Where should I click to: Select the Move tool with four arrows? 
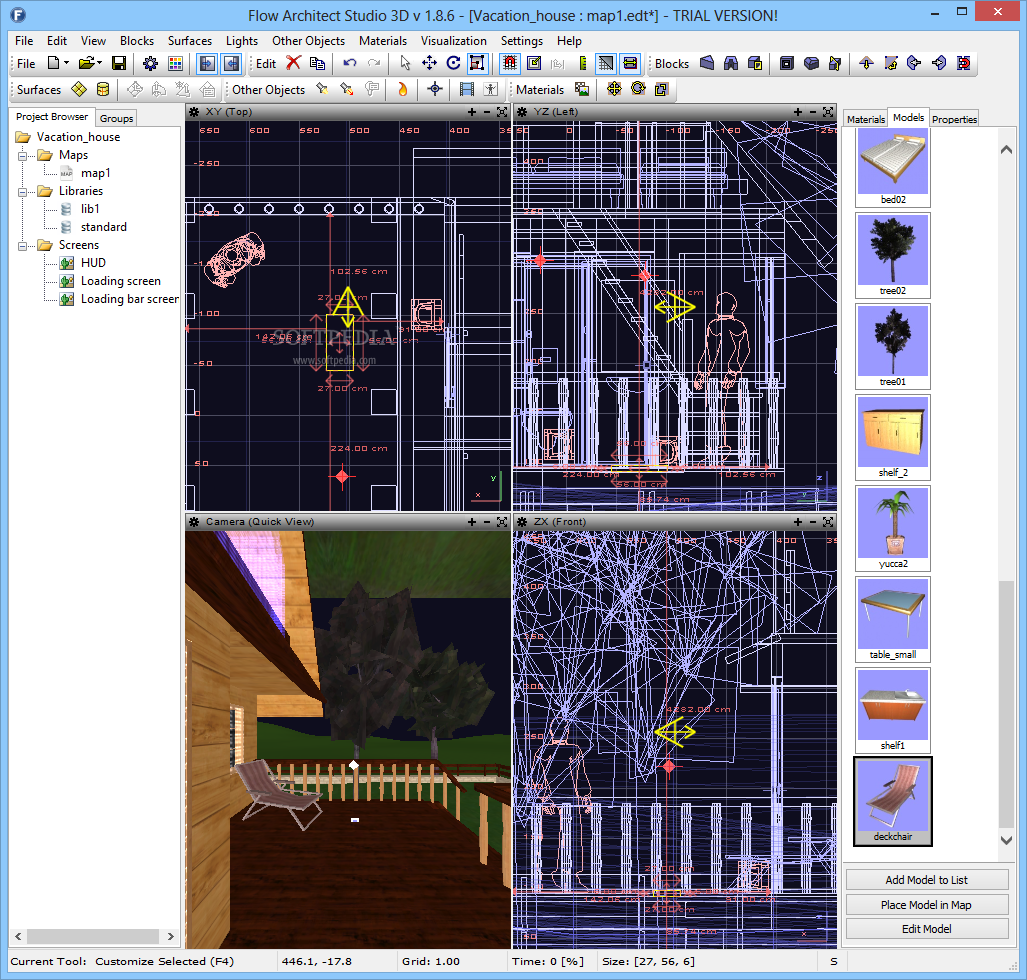(429, 63)
